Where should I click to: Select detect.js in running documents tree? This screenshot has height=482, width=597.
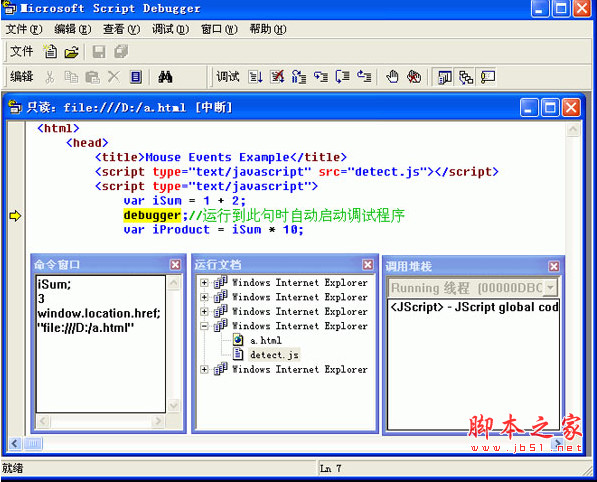[x=274, y=354]
